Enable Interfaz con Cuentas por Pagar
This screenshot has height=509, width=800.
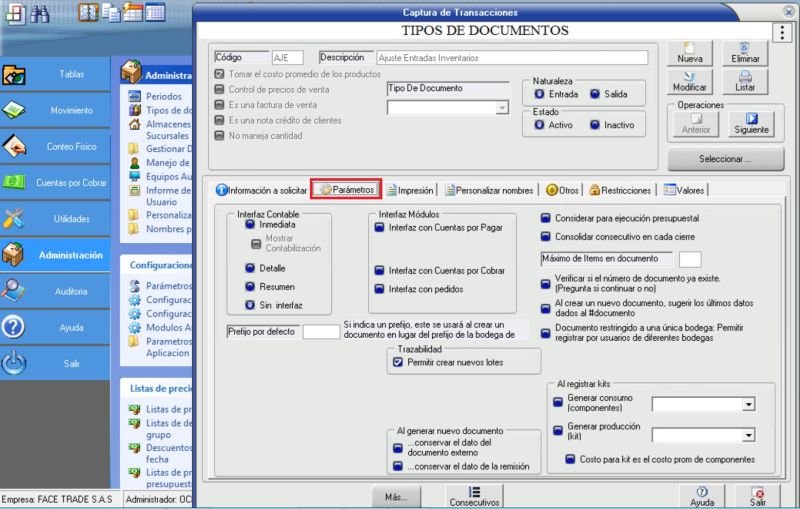point(380,228)
